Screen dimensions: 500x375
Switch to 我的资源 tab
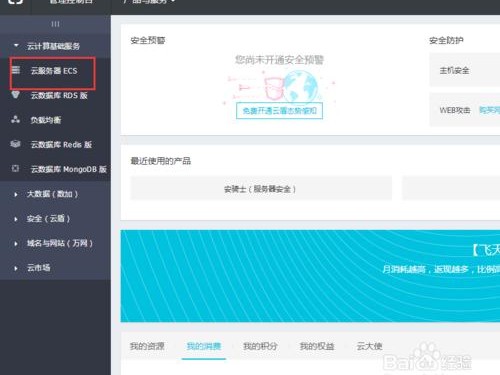(x=147, y=346)
